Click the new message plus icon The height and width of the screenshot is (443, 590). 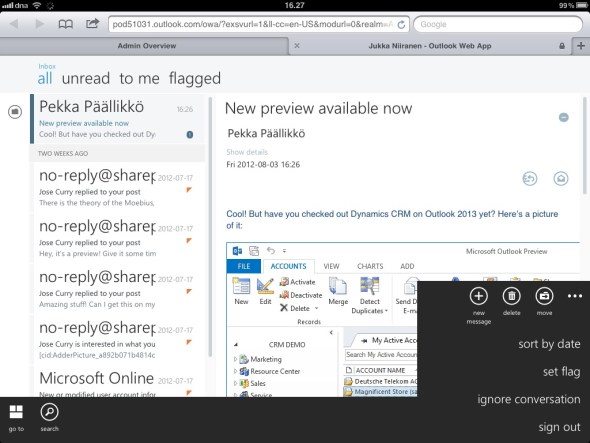tap(479, 296)
